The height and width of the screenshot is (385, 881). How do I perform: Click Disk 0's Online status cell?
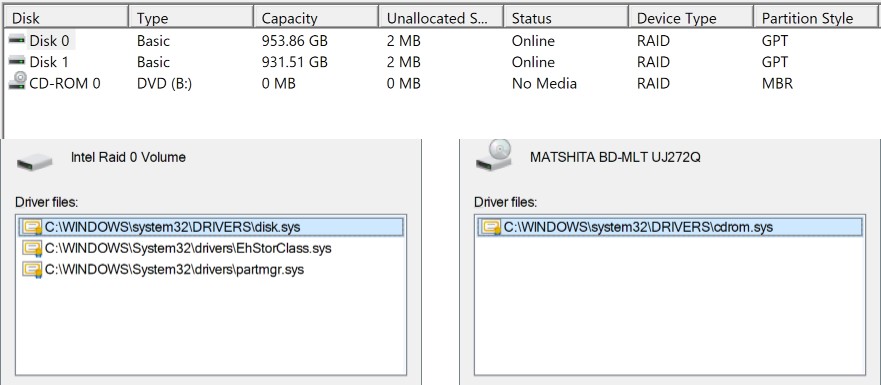pyautogui.click(x=533, y=41)
